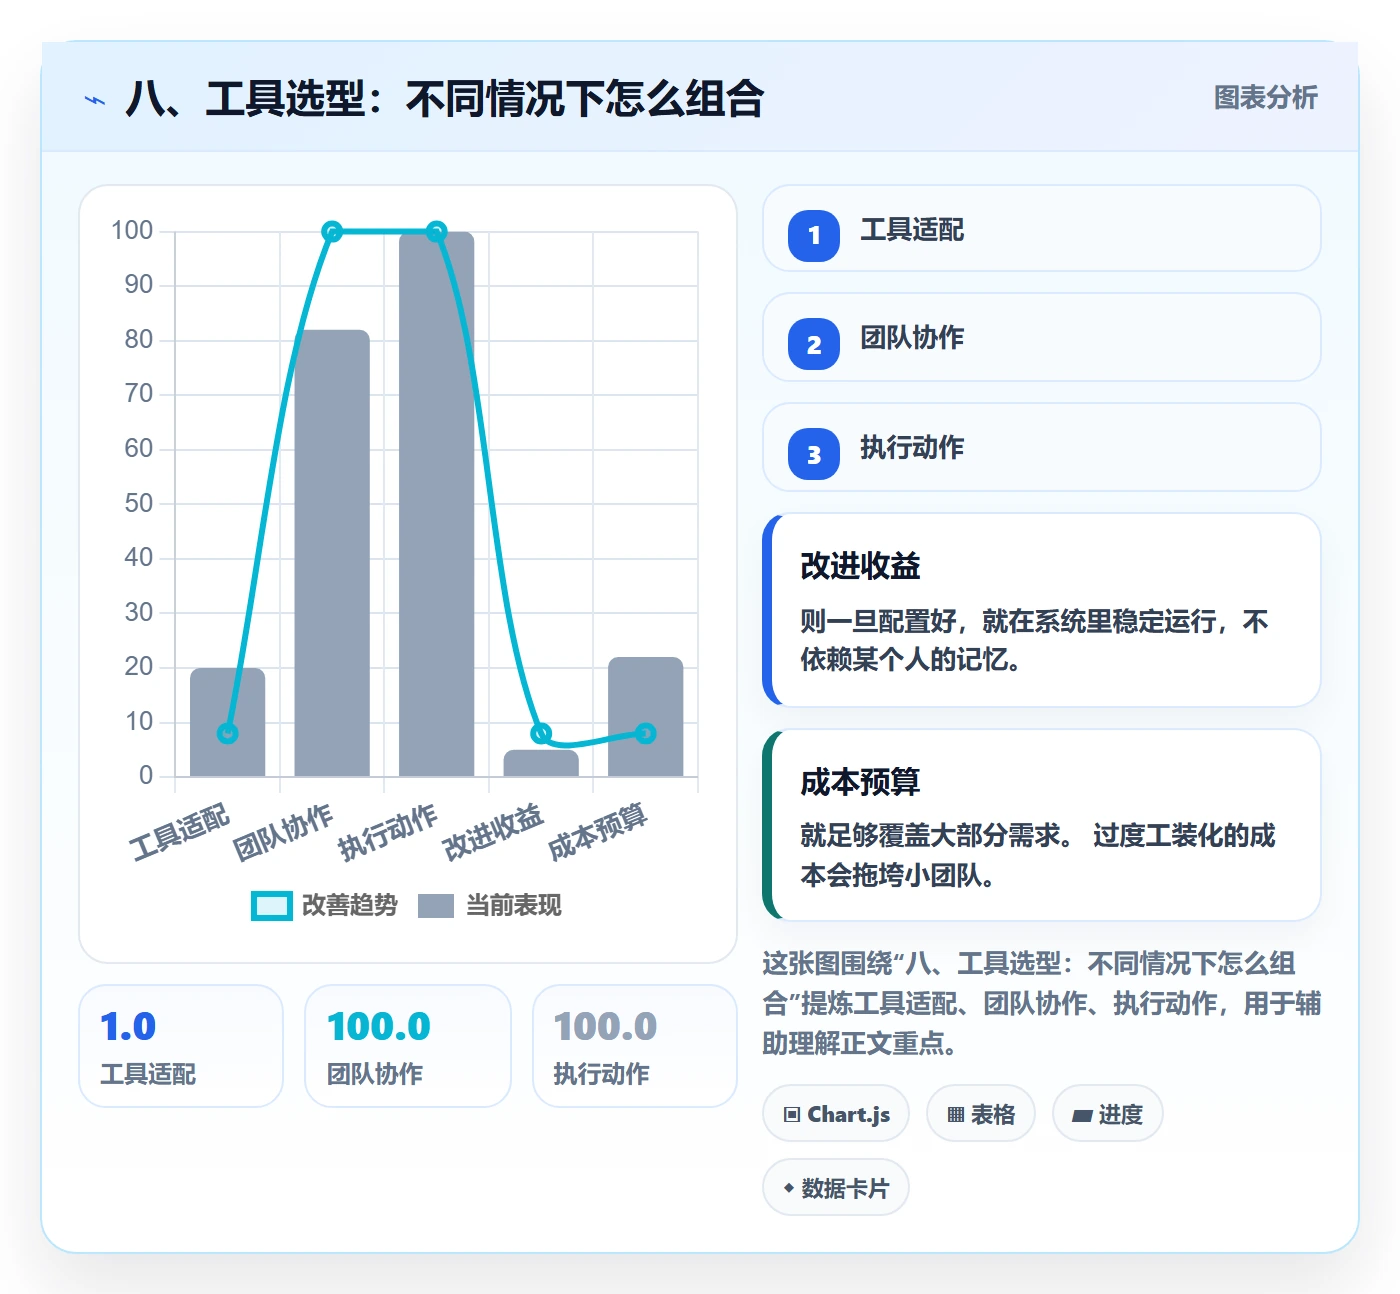
Task: Click the trend line point on 成本预算 bar
Action: 646,733
